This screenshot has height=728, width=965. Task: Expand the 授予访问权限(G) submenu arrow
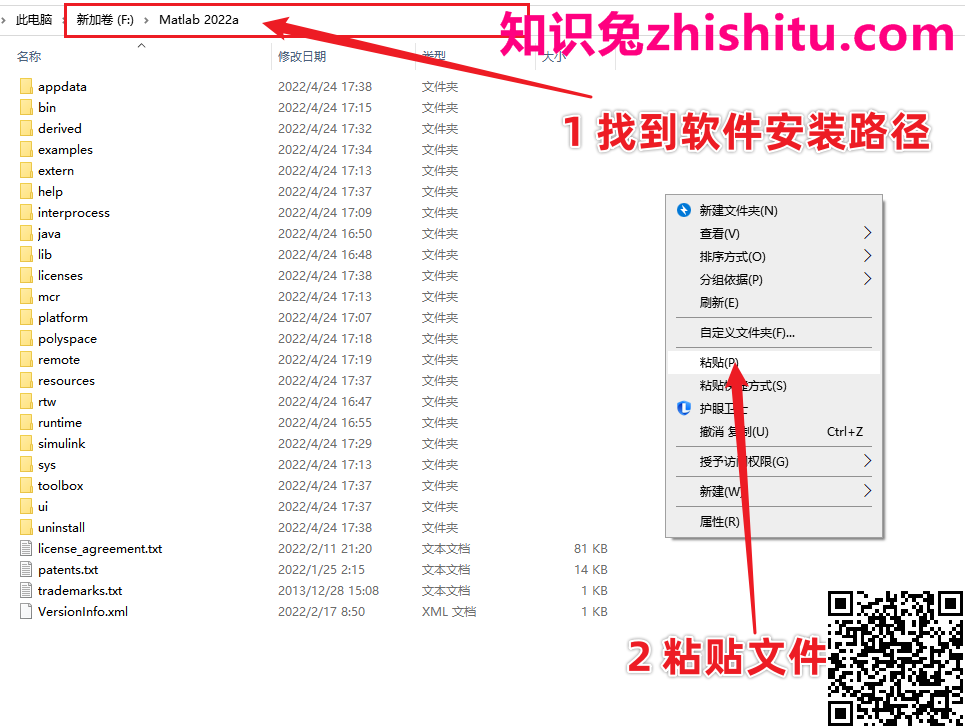tap(867, 460)
